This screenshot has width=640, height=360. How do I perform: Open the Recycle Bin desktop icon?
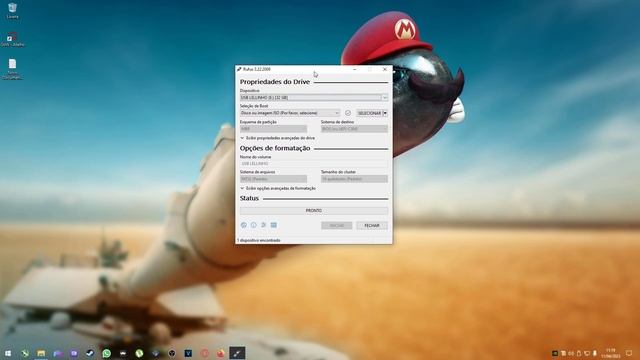click(12, 11)
